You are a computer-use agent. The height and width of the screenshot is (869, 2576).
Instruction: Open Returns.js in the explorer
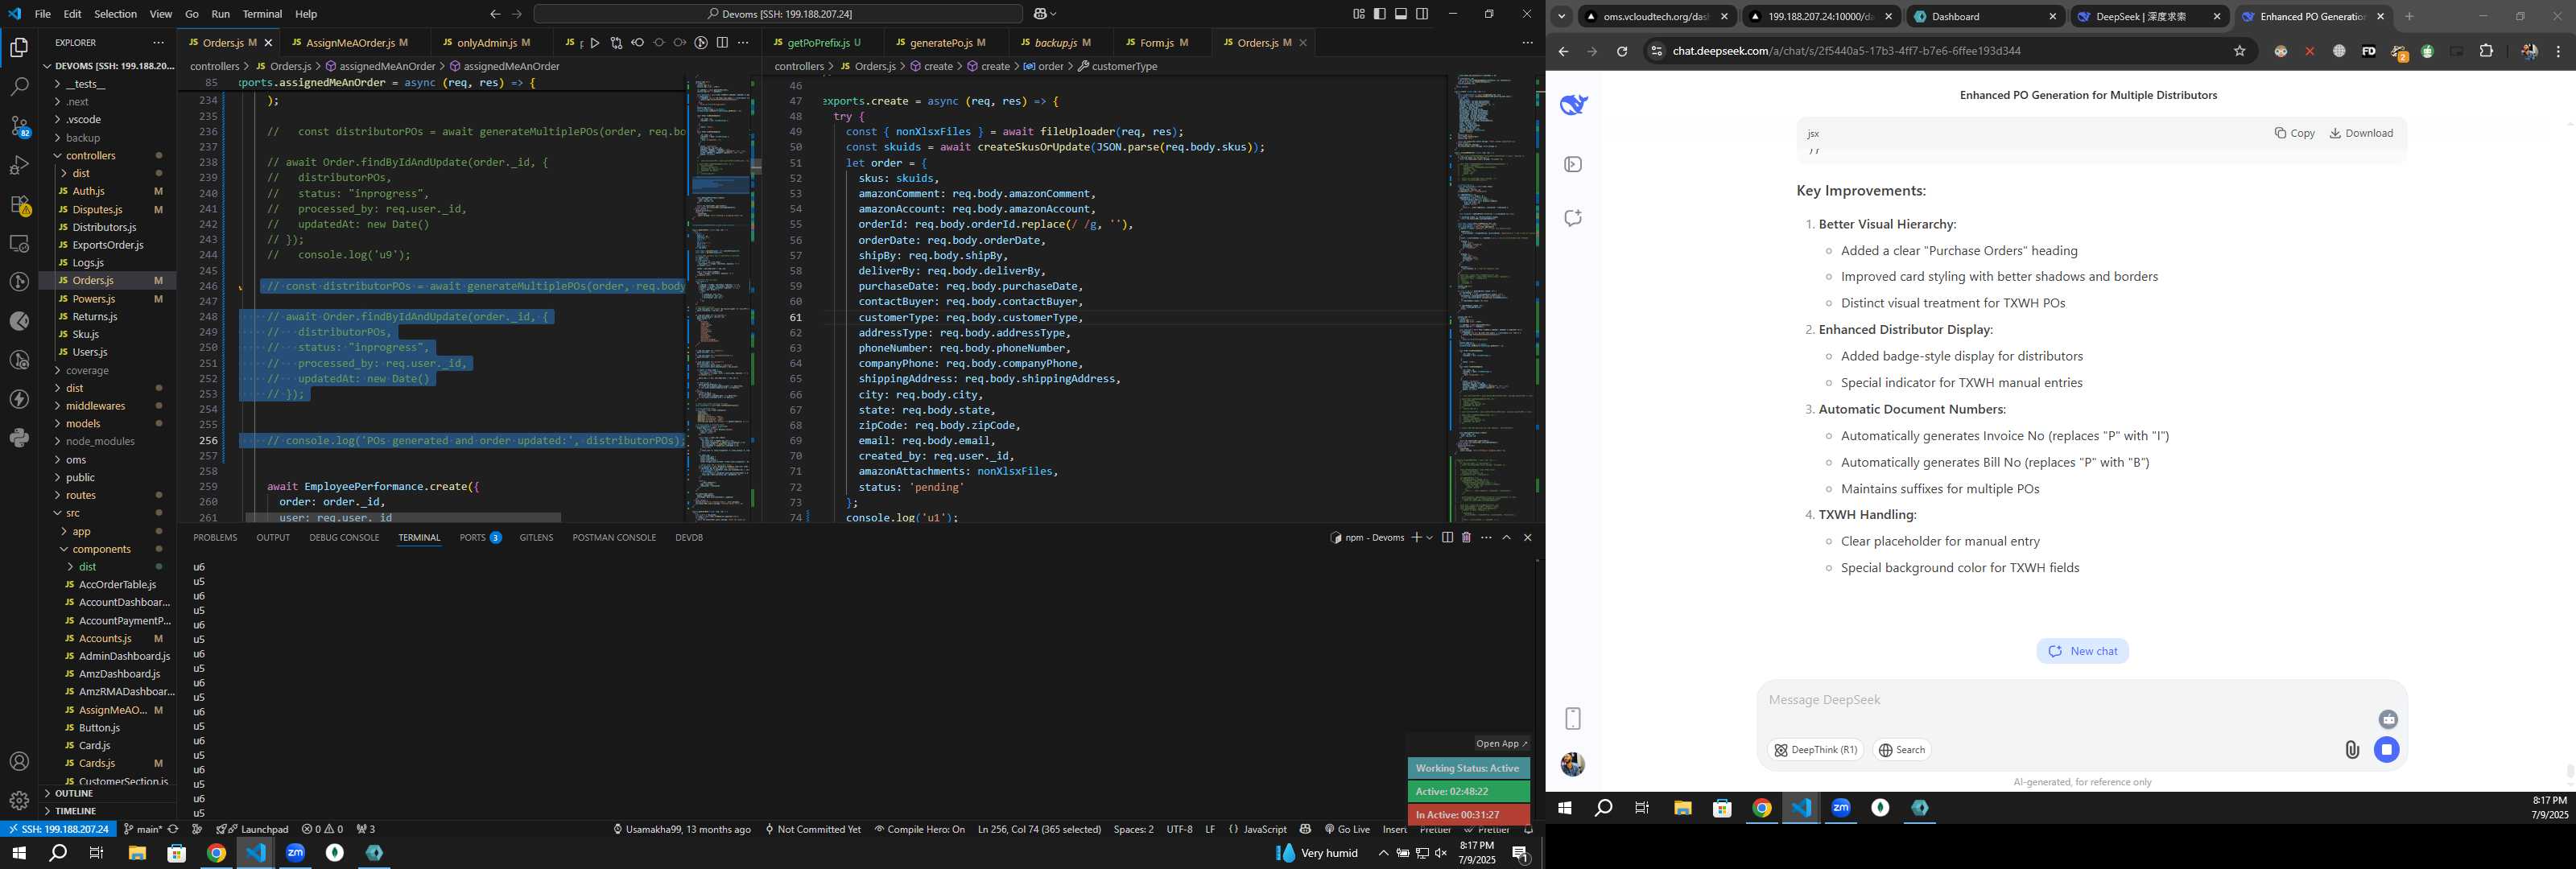[95, 317]
